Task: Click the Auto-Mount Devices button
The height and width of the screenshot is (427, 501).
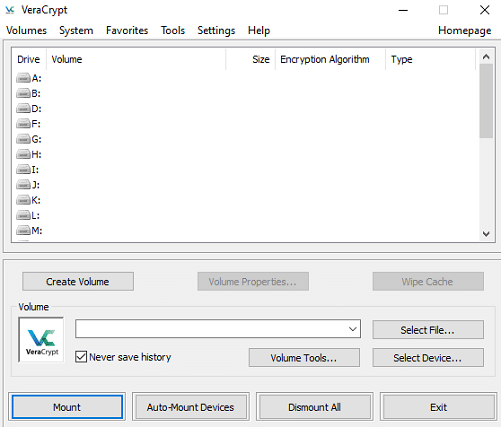Action: click(191, 407)
